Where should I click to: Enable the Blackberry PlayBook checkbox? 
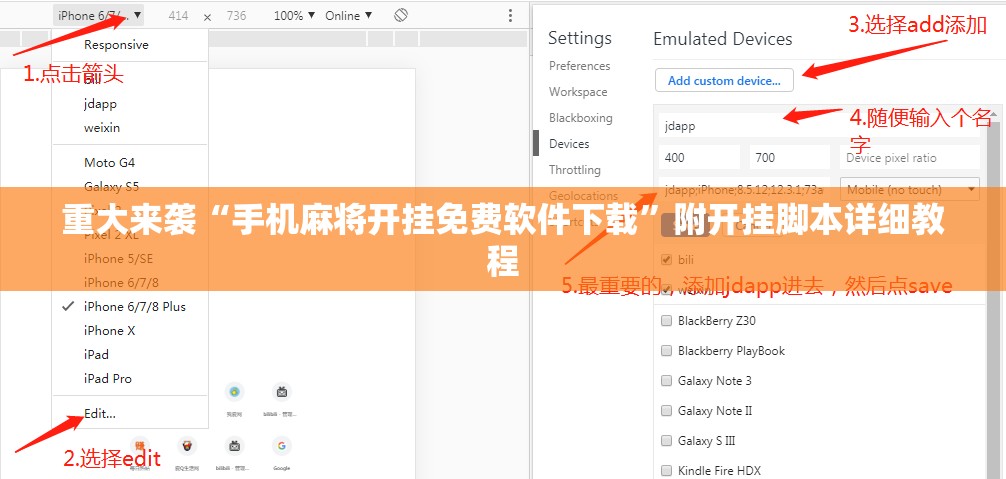(x=667, y=351)
